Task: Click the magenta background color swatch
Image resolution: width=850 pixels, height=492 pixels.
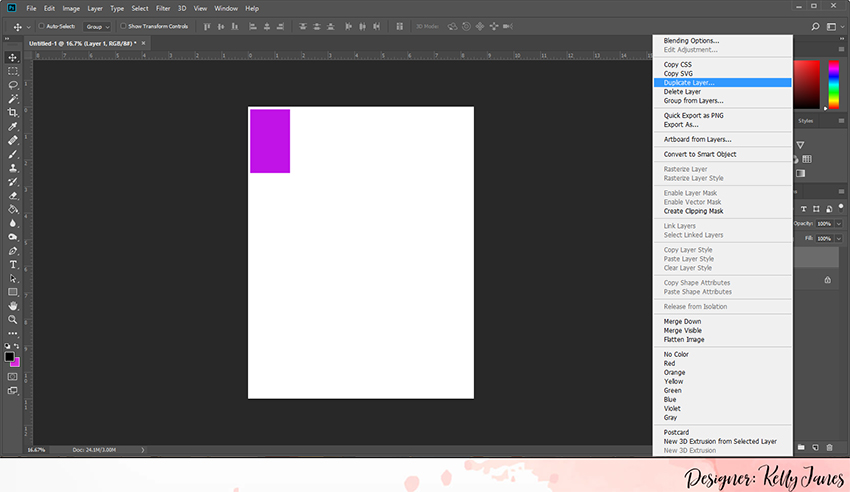Action: [x=17, y=363]
